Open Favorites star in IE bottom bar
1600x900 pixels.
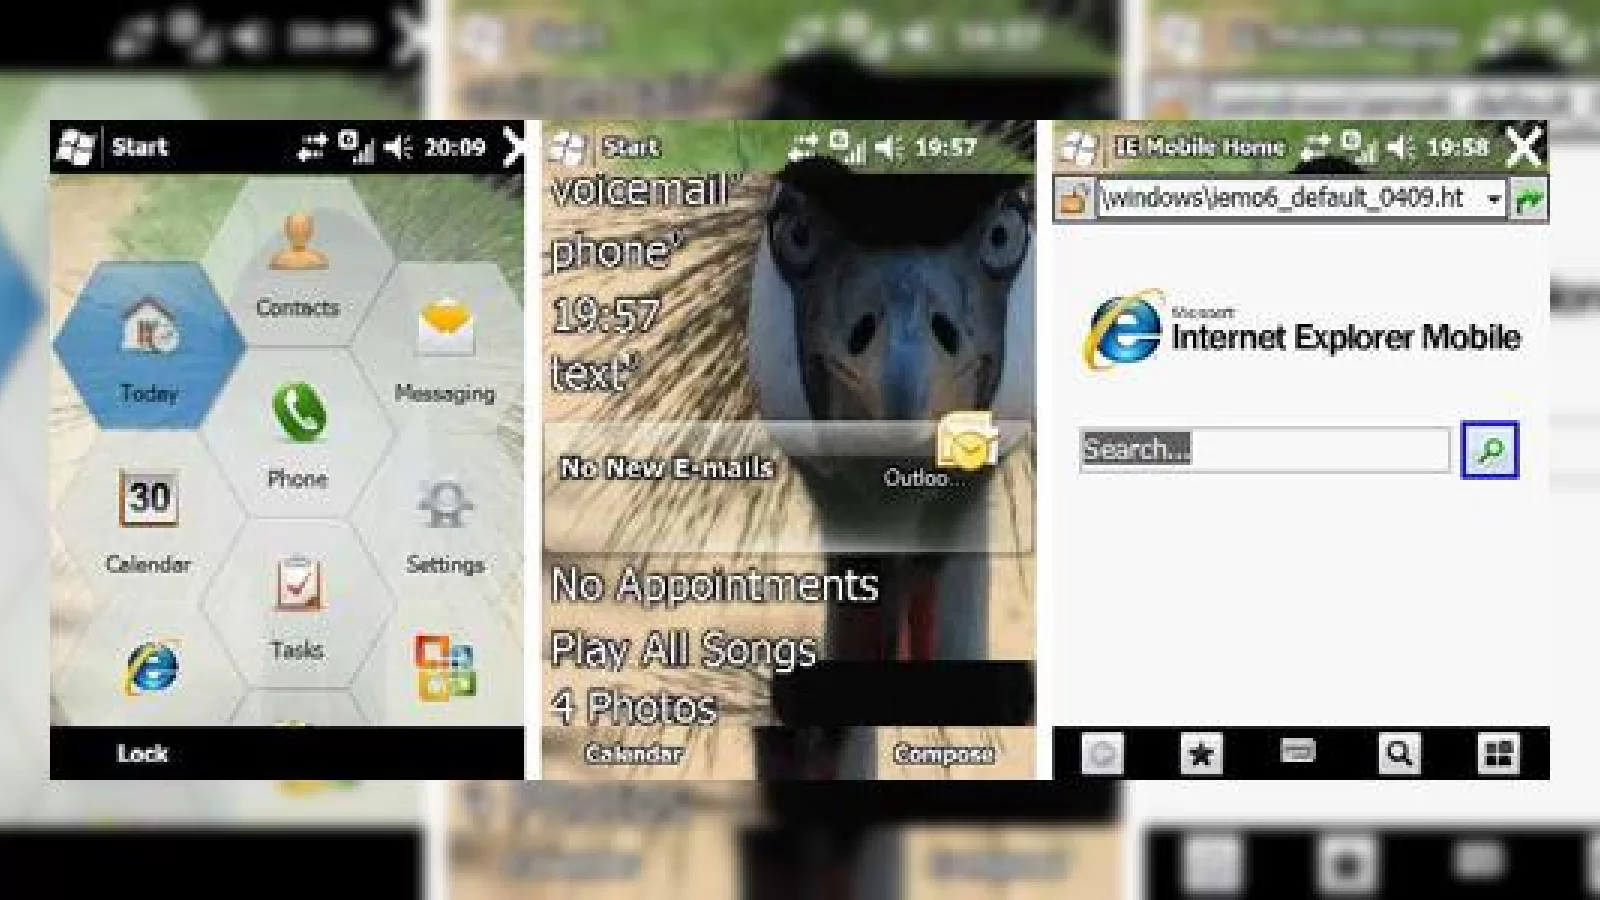1201,753
